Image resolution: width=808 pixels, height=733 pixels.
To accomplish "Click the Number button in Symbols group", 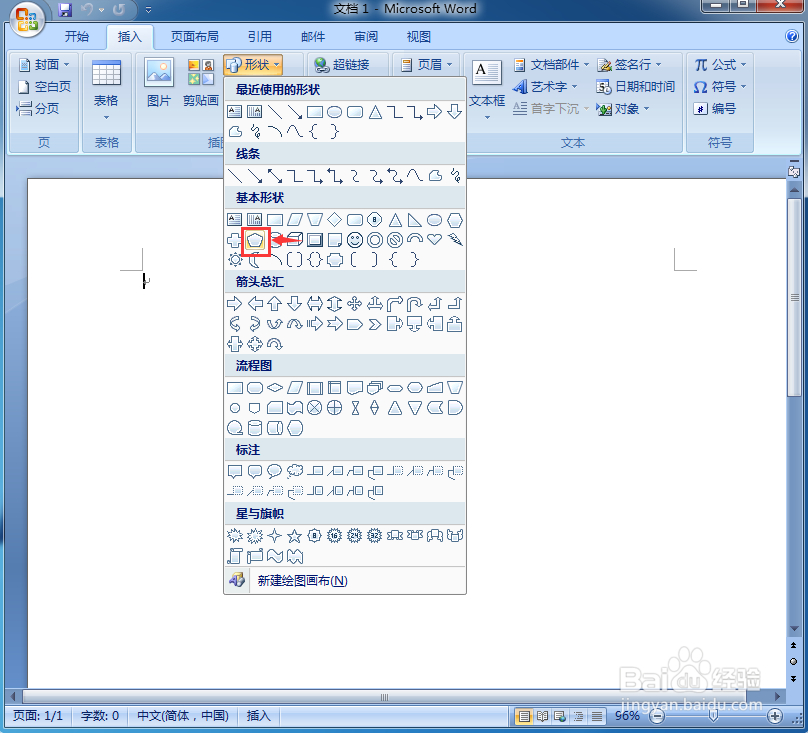I will click(715, 109).
